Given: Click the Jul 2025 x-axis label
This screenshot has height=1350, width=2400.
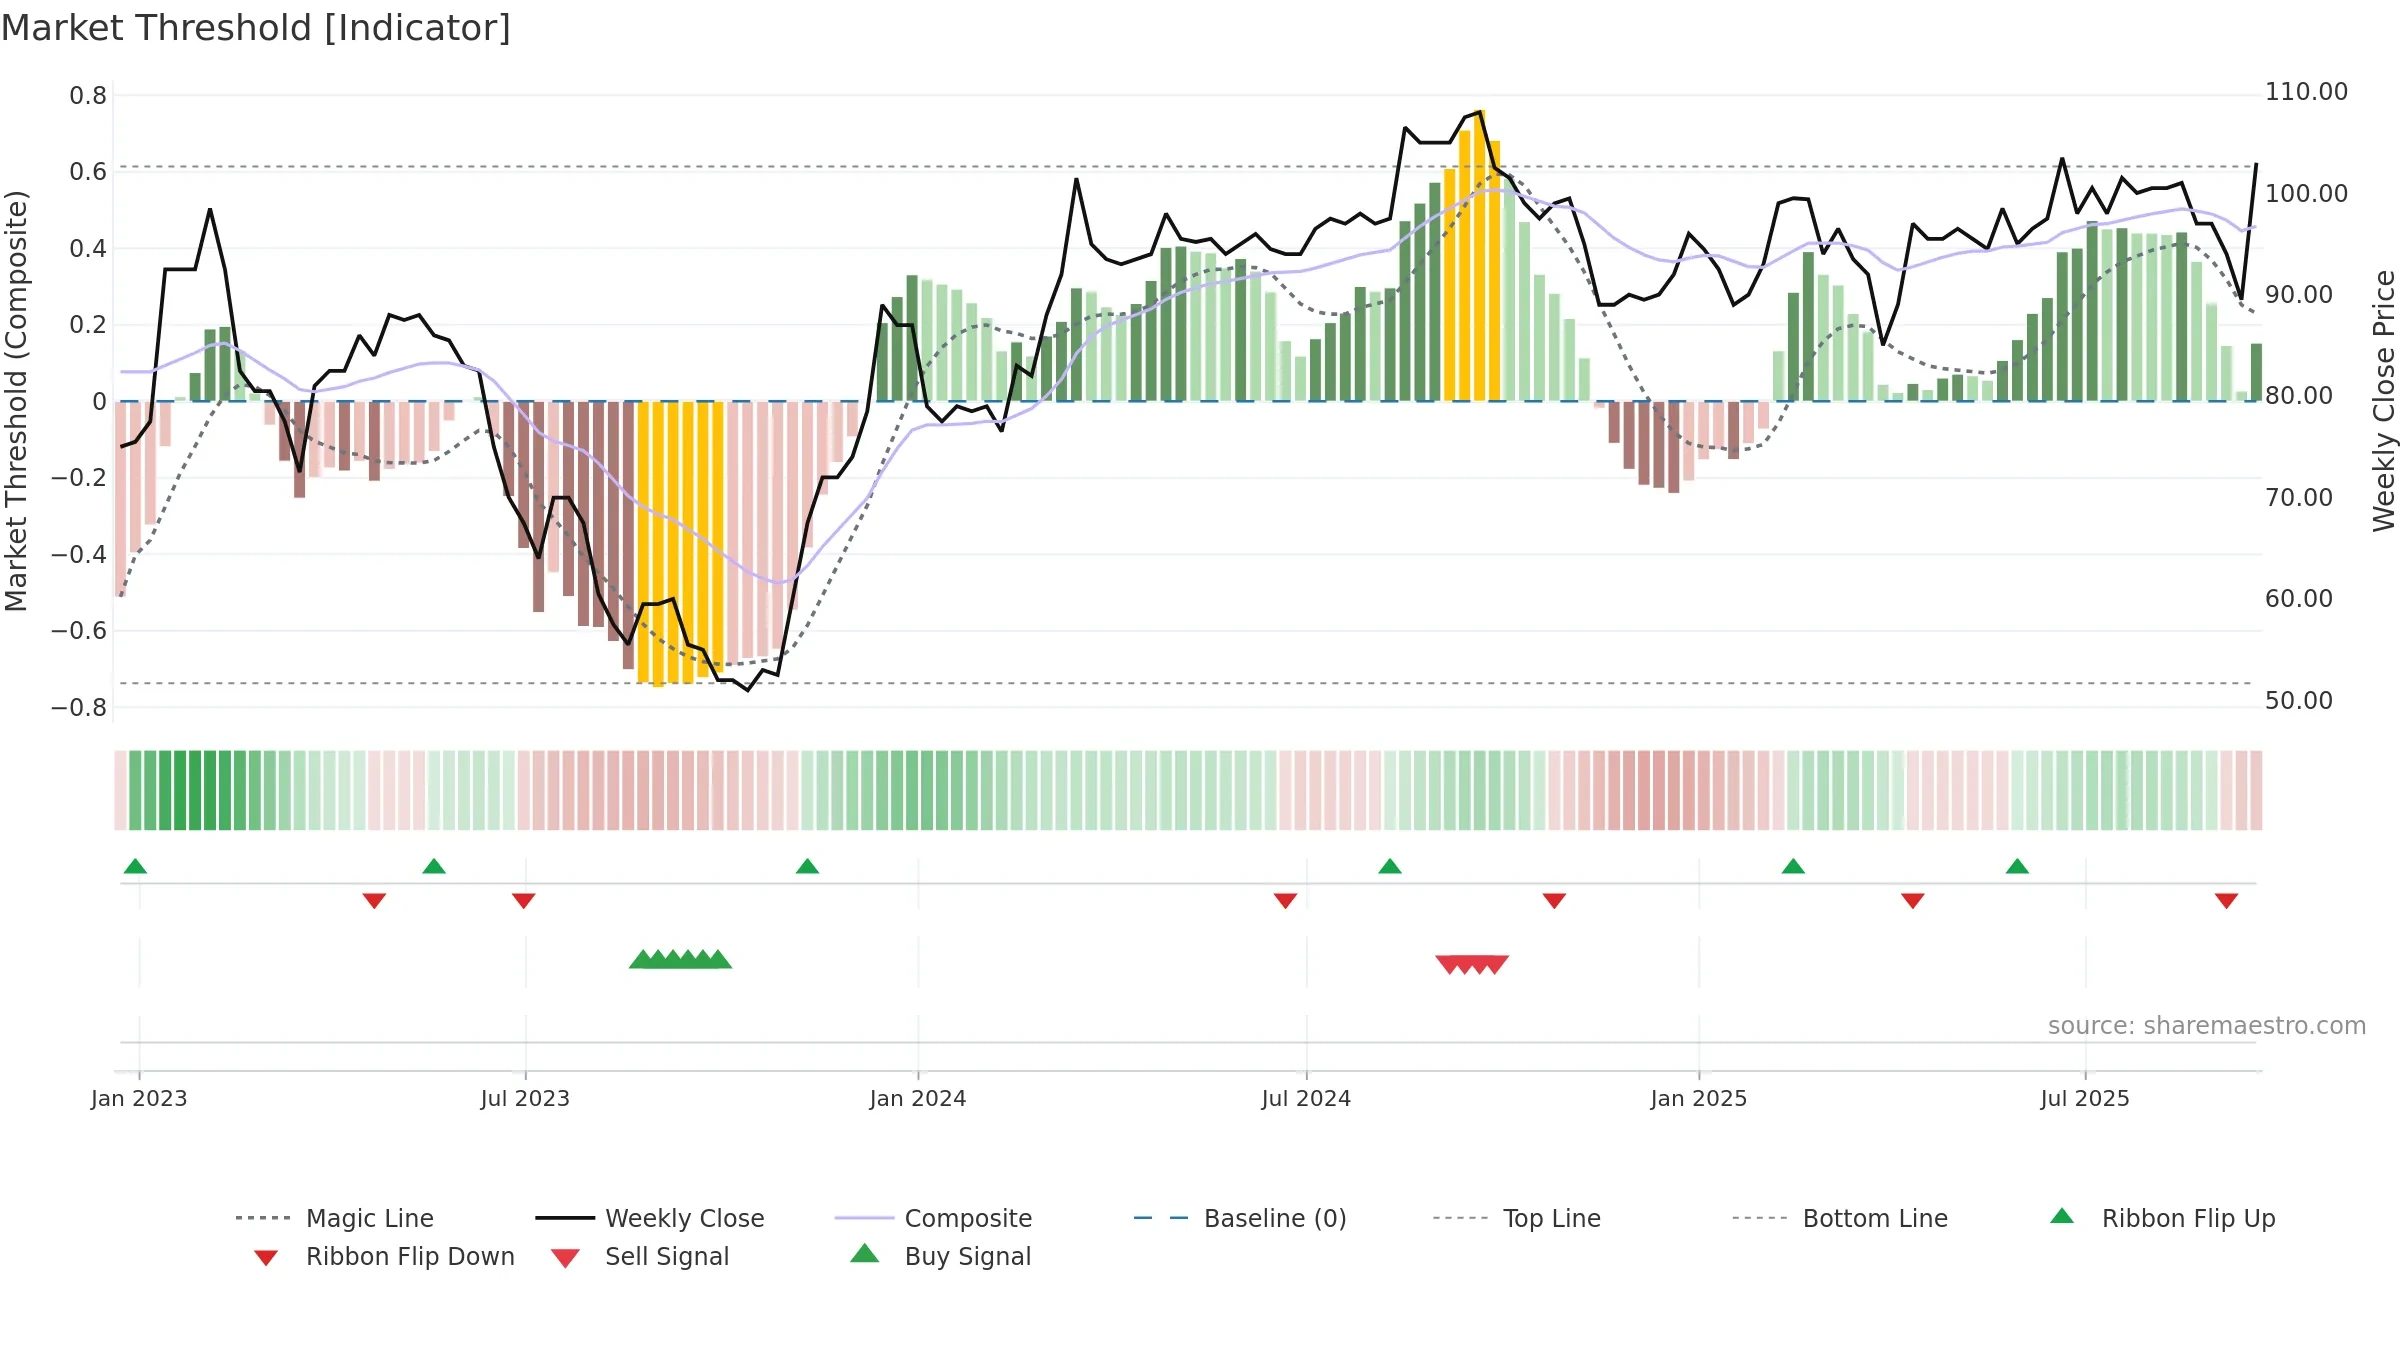Looking at the screenshot, I should [2085, 1099].
